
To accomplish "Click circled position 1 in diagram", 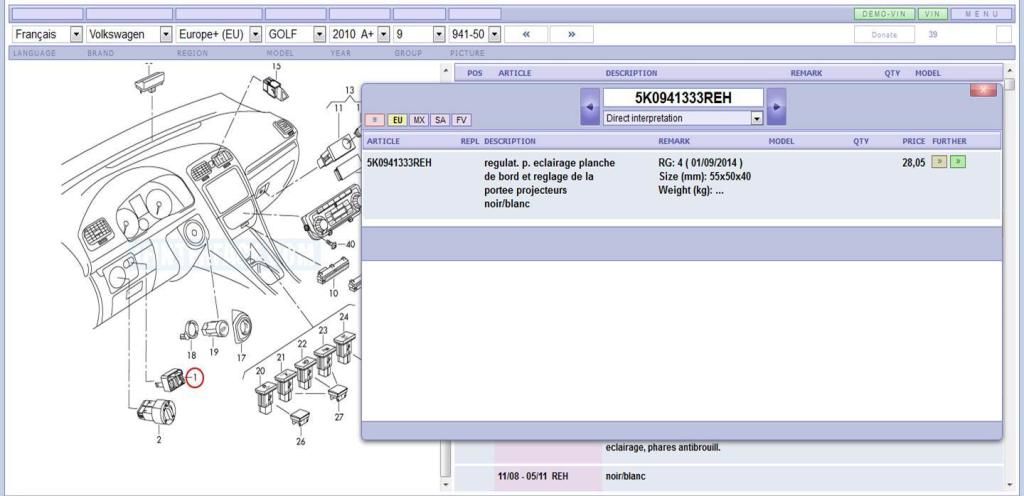I will pos(195,378).
